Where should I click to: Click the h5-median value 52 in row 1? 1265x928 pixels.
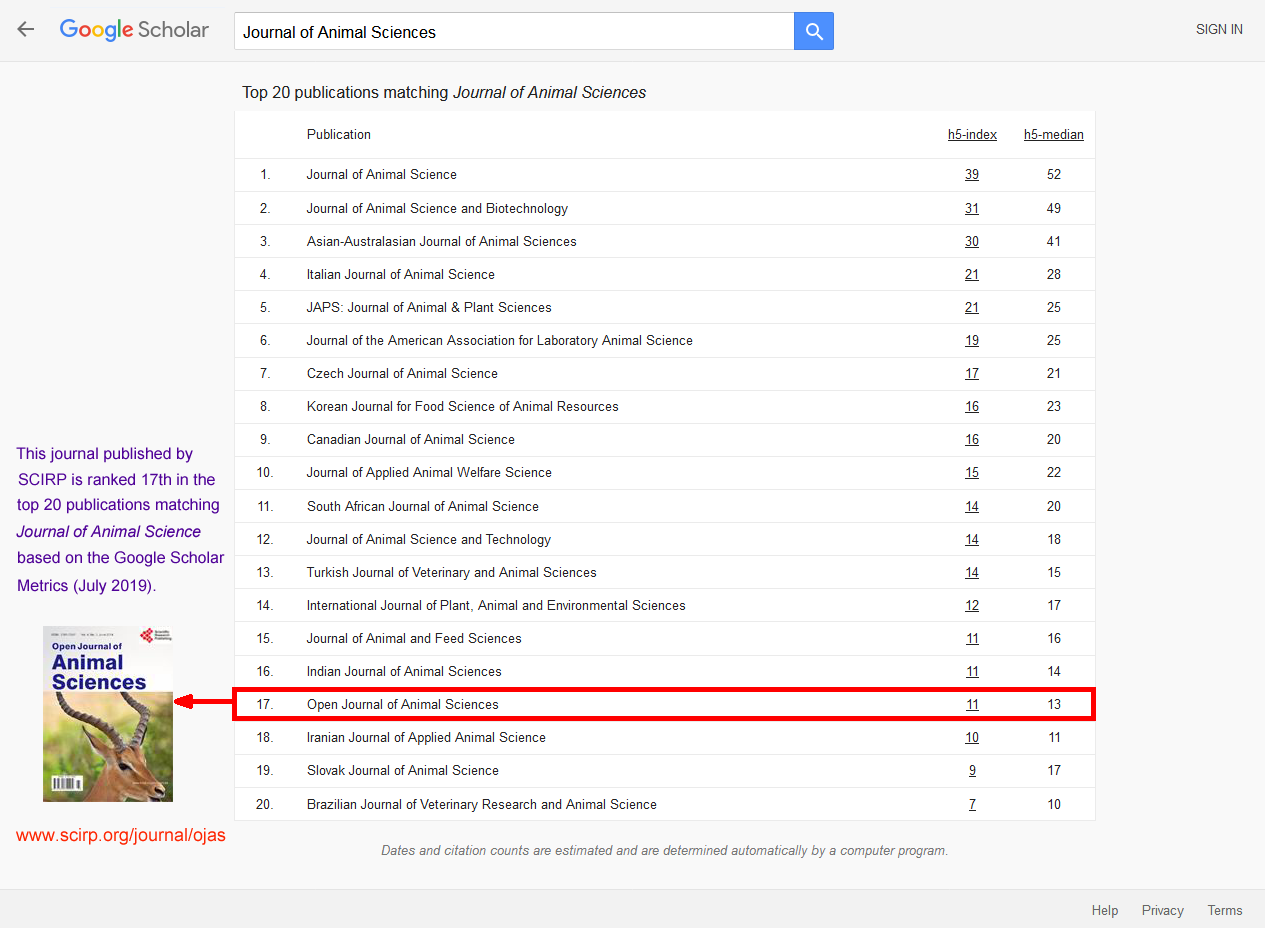pyautogui.click(x=1054, y=175)
